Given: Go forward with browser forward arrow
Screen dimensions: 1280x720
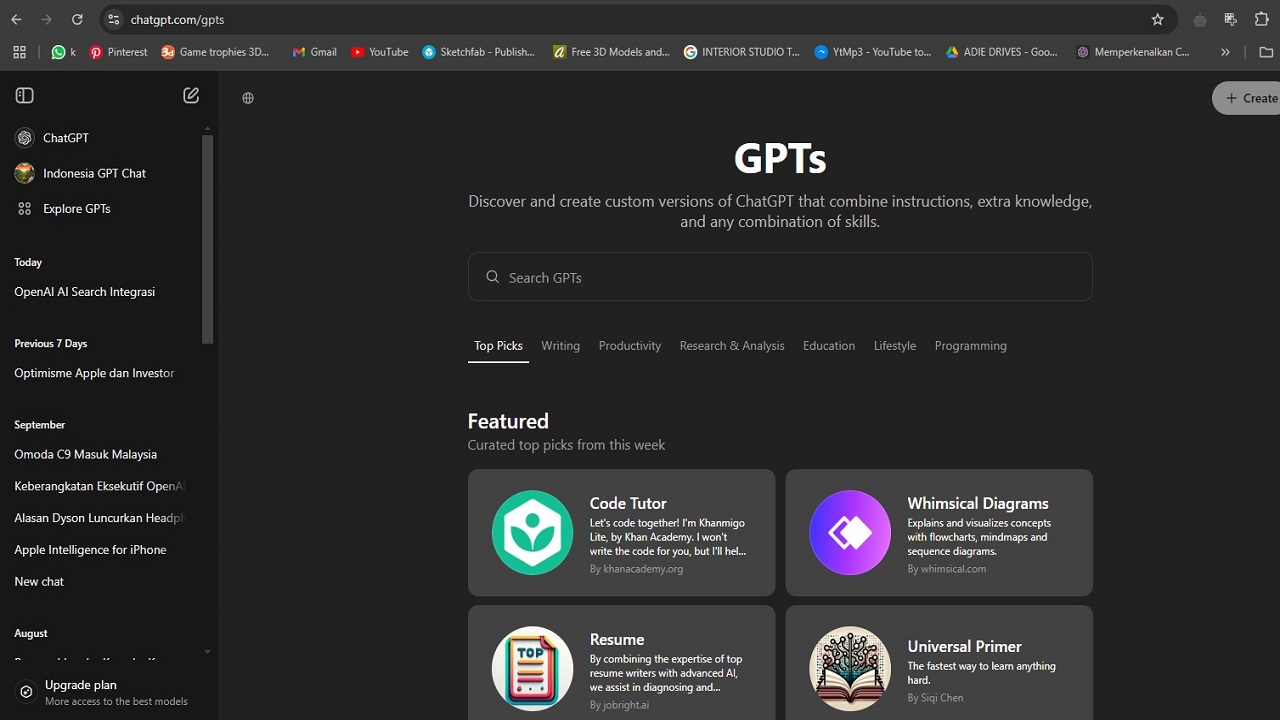Looking at the screenshot, I should pyautogui.click(x=47, y=19).
